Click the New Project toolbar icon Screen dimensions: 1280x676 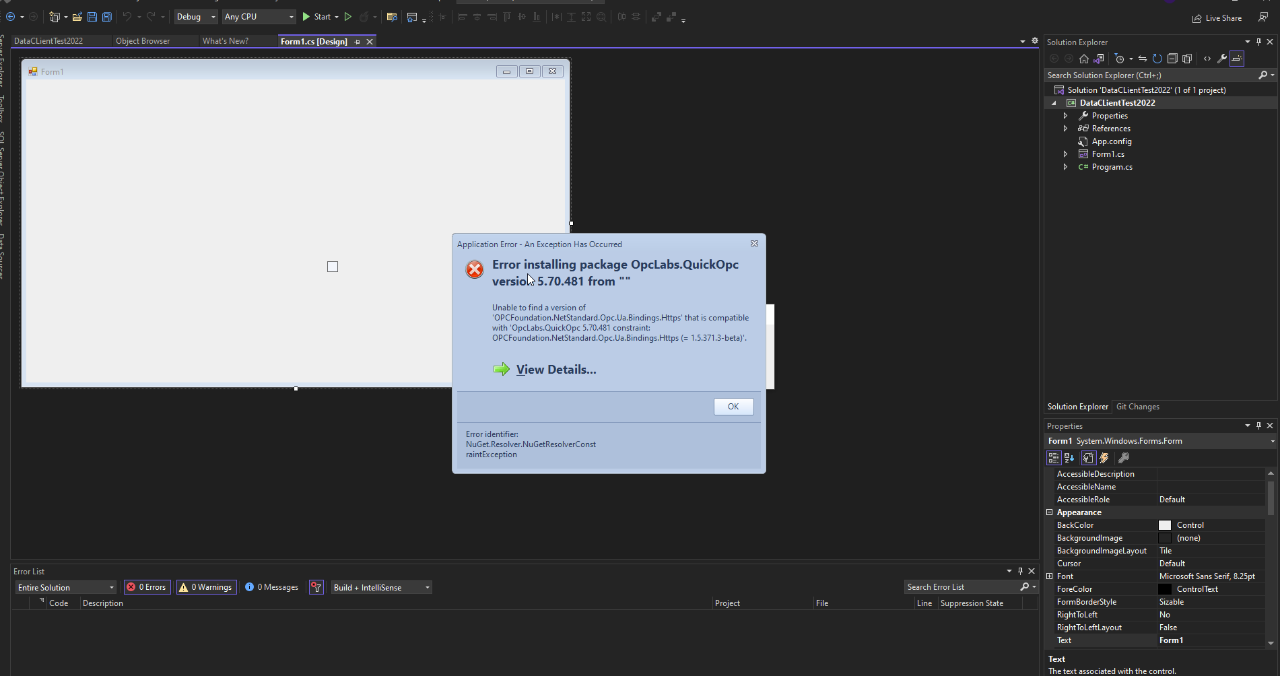pos(54,17)
